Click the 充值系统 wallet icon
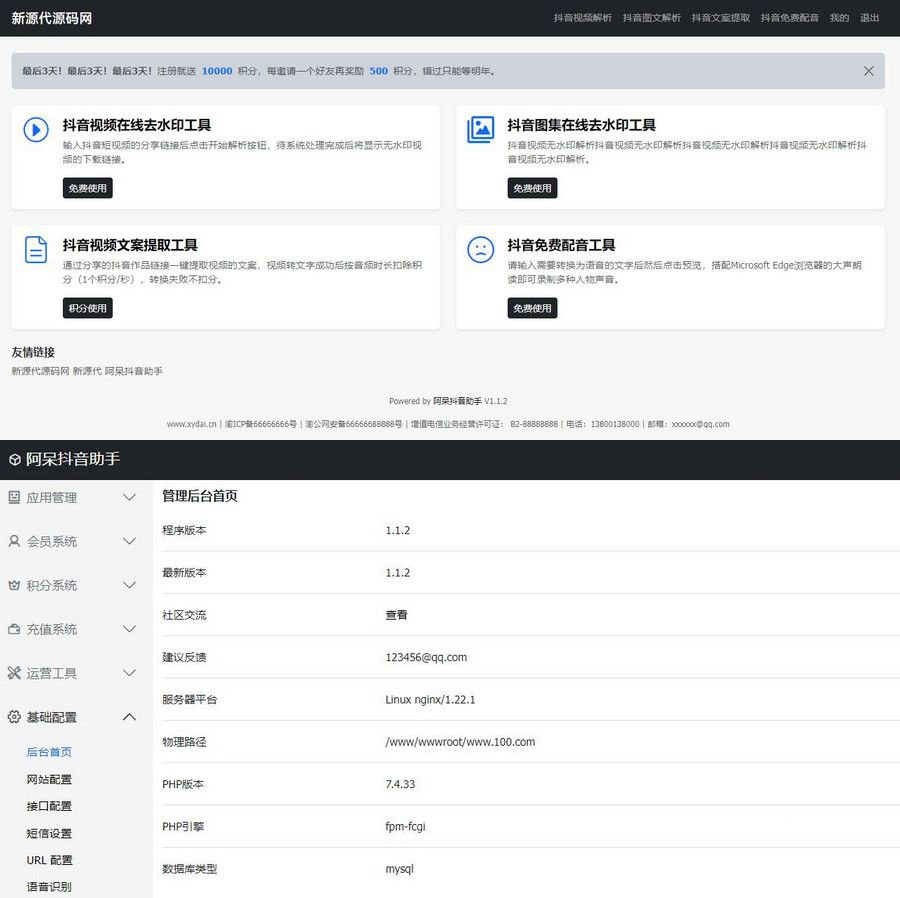This screenshot has height=898, width=900. (x=14, y=629)
